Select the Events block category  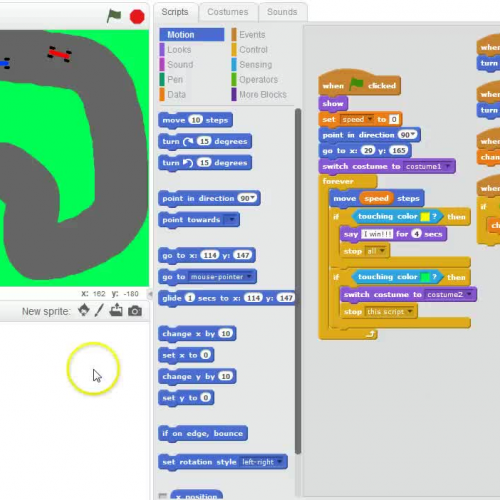[252, 35]
